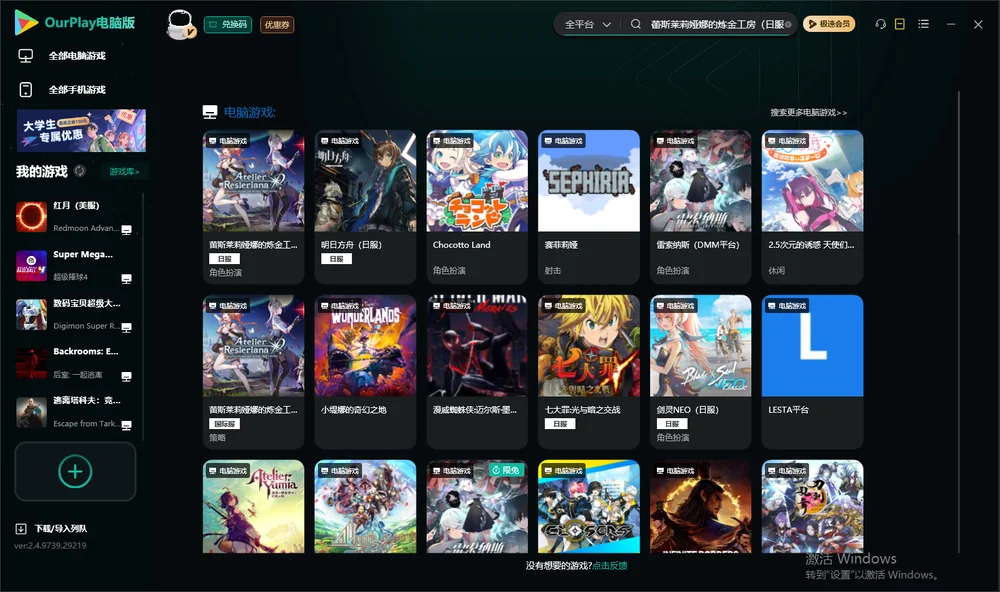Open the 游戏库> link
This screenshot has width=1000, height=592.
pyautogui.click(x=124, y=172)
